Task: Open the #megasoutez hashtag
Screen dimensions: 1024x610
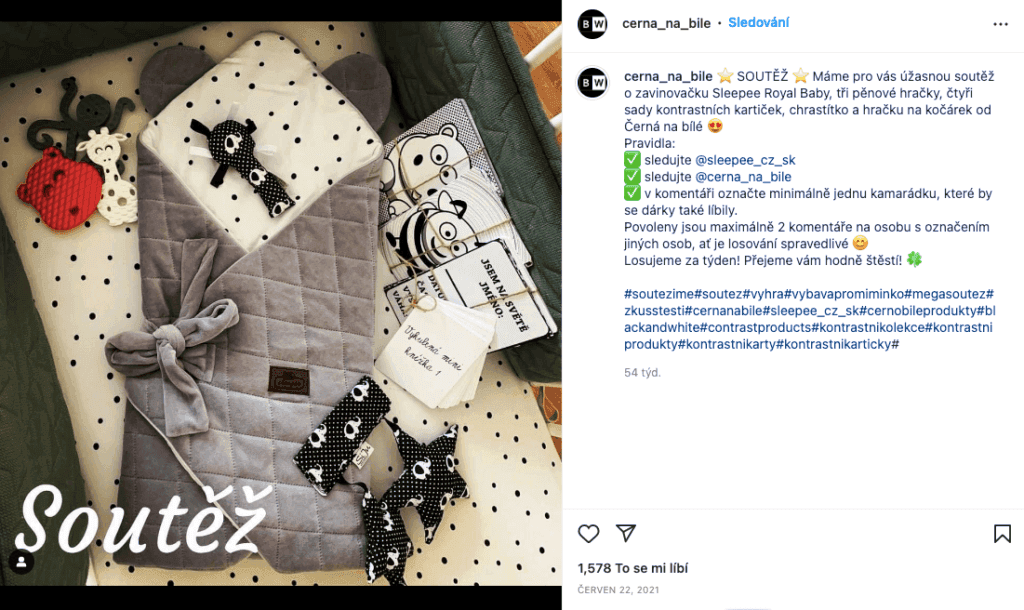Action: click(945, 294)
